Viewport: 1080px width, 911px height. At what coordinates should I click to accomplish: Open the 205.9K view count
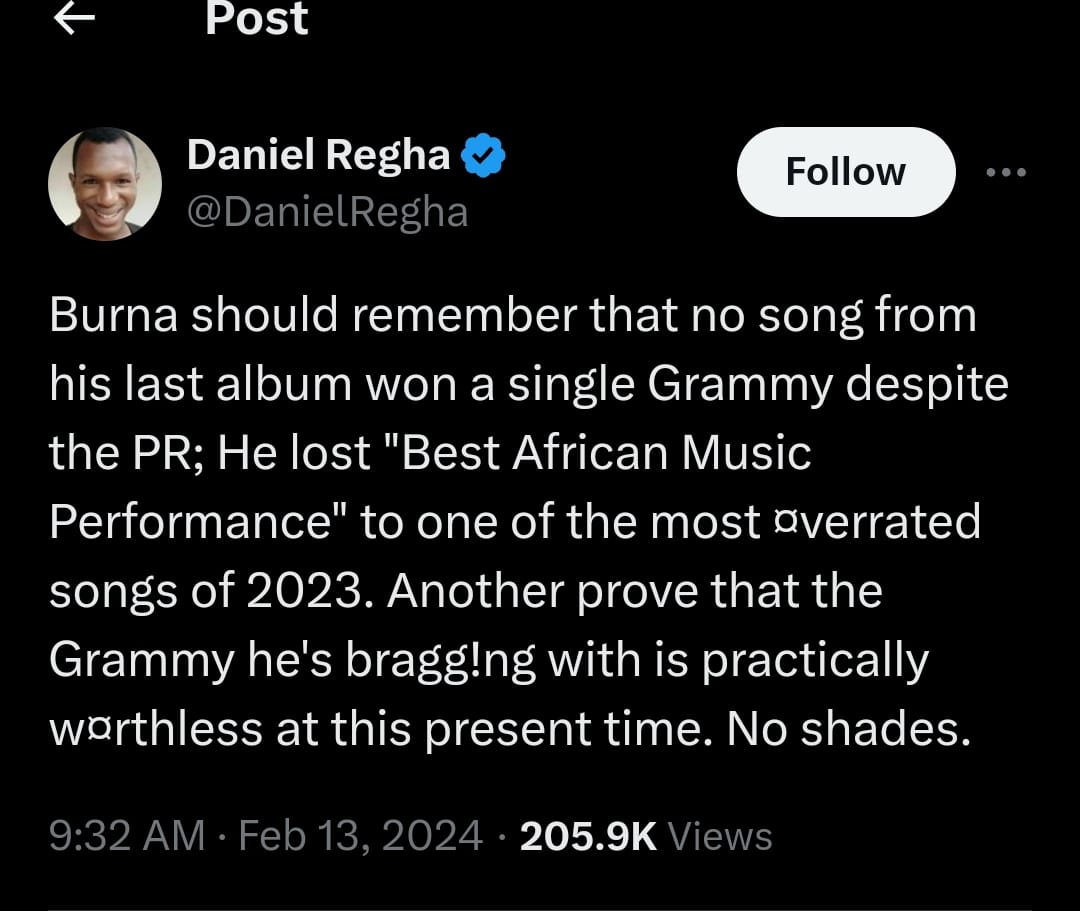588,836
